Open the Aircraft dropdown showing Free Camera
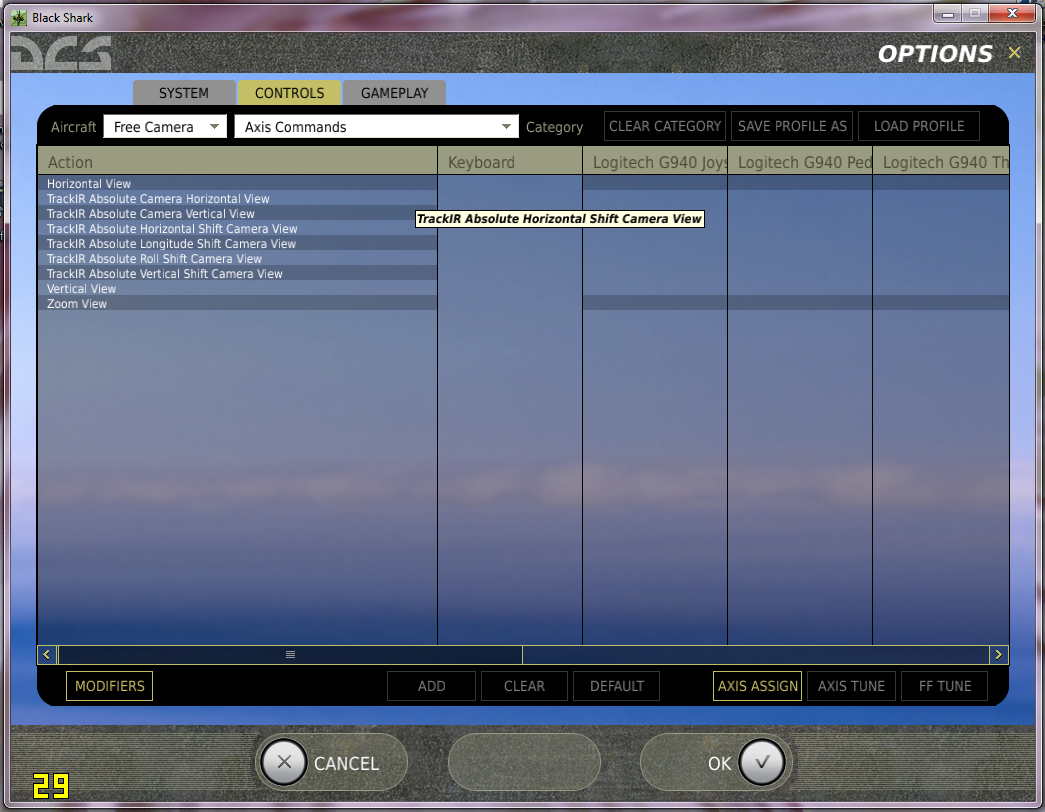Image resolution: width=1045 pixels, height=812 pixels. (x=165, y=127)
